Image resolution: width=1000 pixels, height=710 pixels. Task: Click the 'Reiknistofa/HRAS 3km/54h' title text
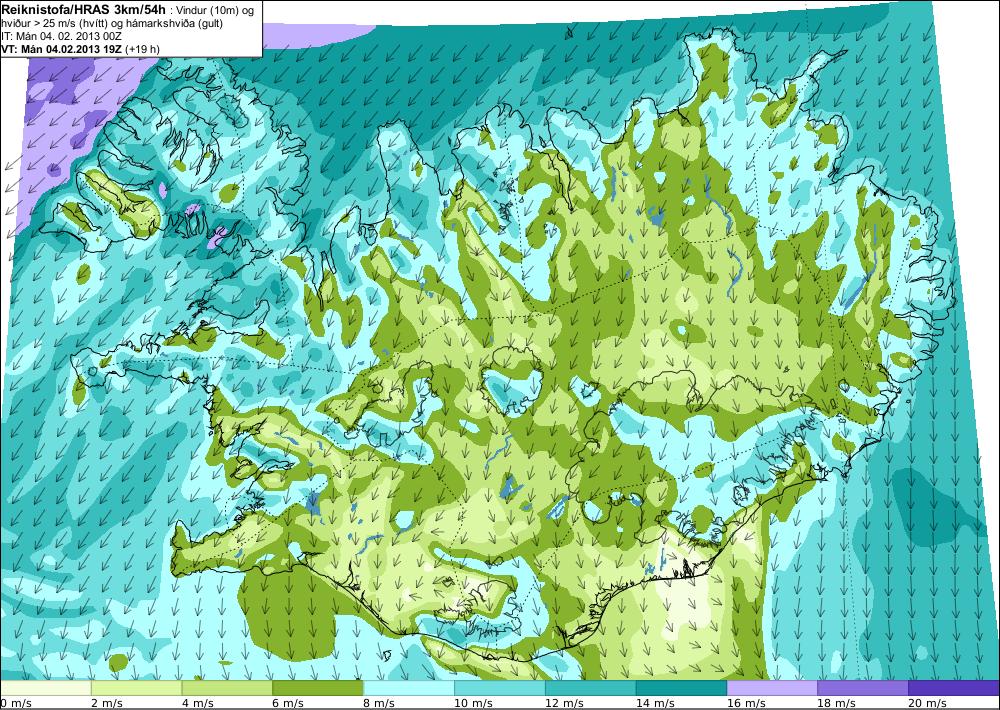[84, 9]
